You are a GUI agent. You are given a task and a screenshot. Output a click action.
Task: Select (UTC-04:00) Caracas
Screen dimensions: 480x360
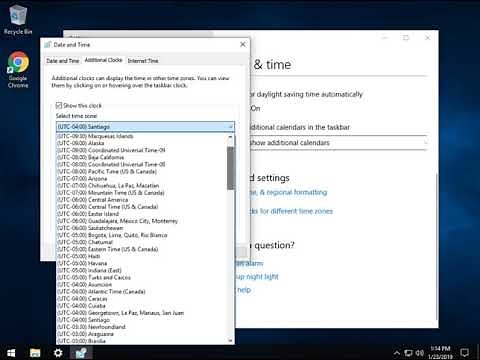click(142, 299)
